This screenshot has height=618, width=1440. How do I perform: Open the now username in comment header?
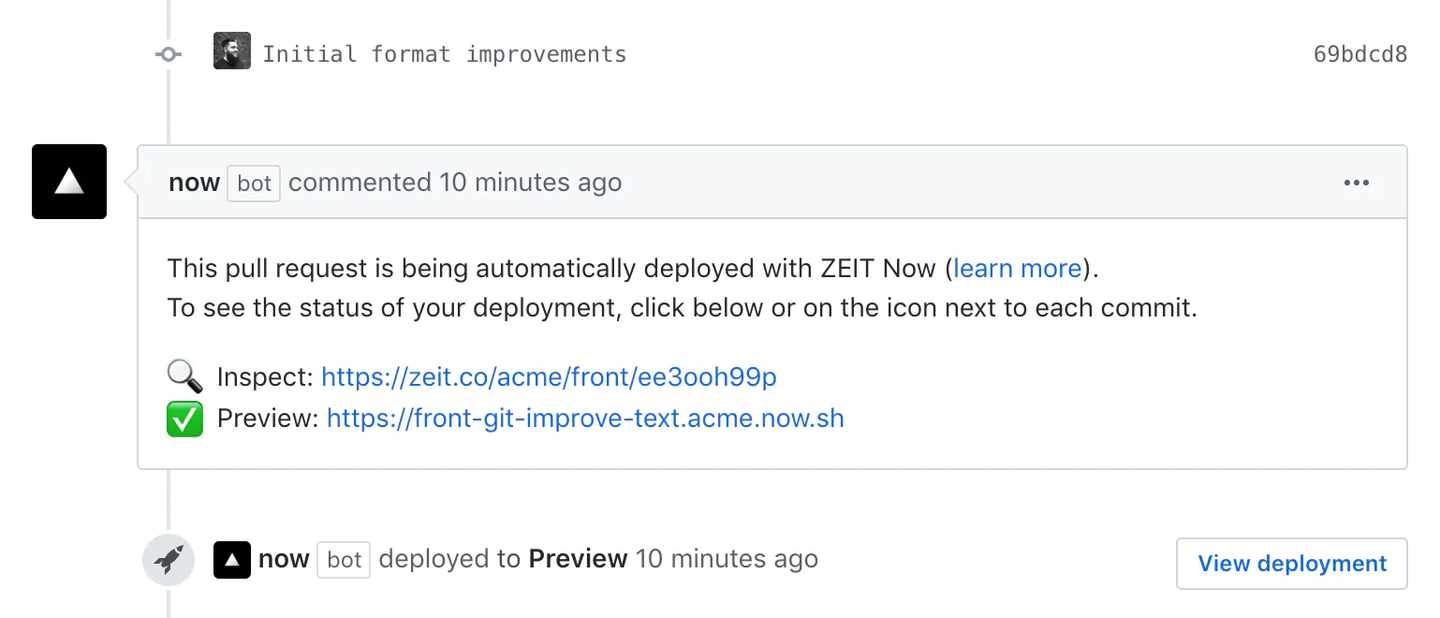[194, 183]
